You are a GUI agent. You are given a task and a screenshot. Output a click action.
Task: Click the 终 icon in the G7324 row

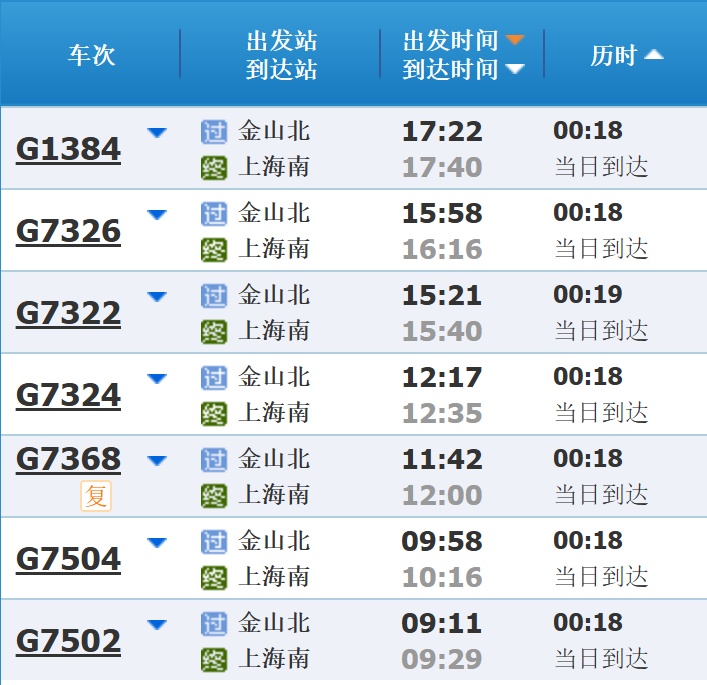click(214, 414)
